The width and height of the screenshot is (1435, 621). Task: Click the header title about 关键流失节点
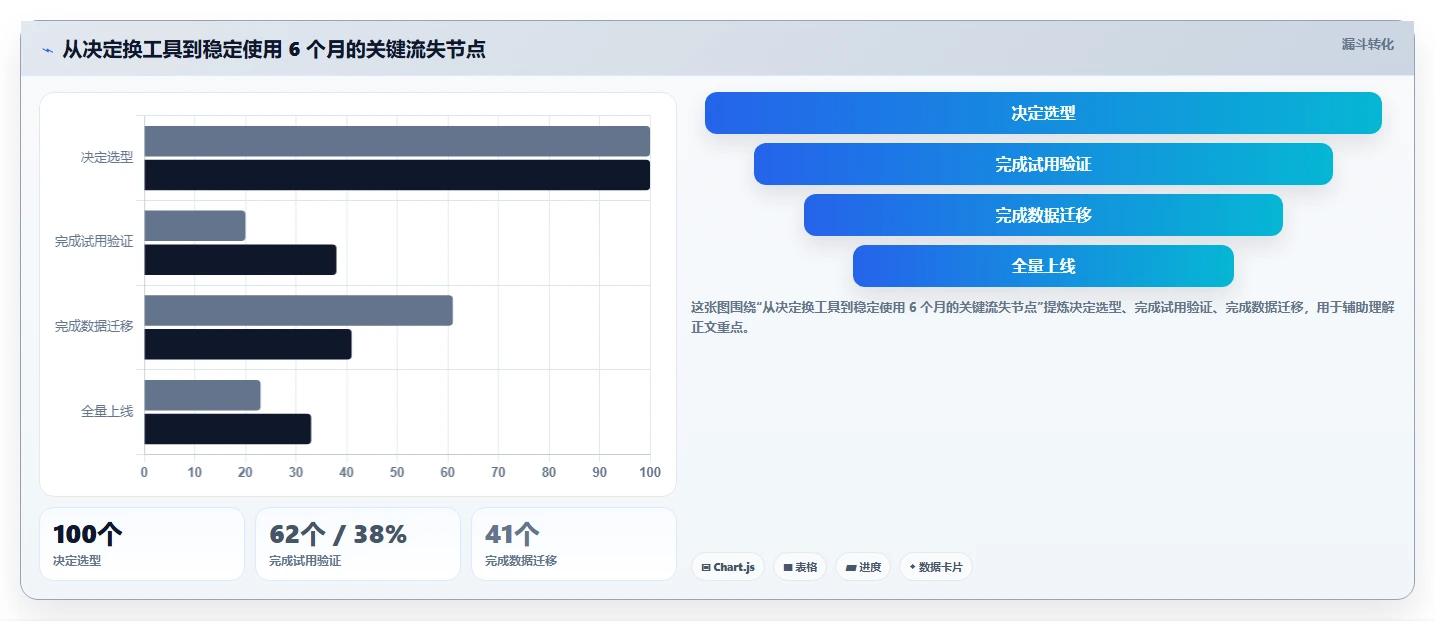tap(274, 49)
